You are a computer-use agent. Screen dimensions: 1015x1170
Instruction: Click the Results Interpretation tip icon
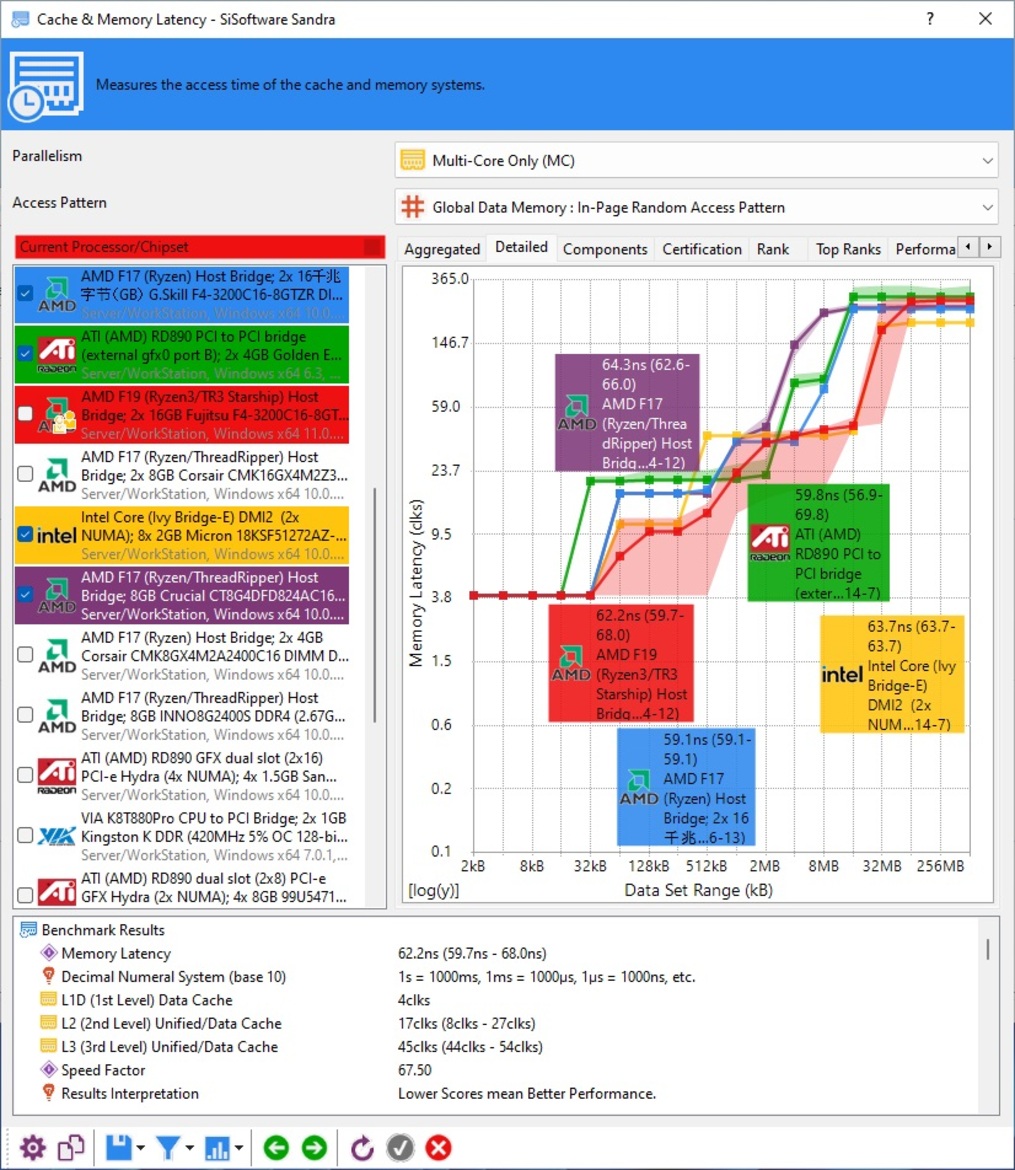pyautogui.click(x=49, y=1092)
